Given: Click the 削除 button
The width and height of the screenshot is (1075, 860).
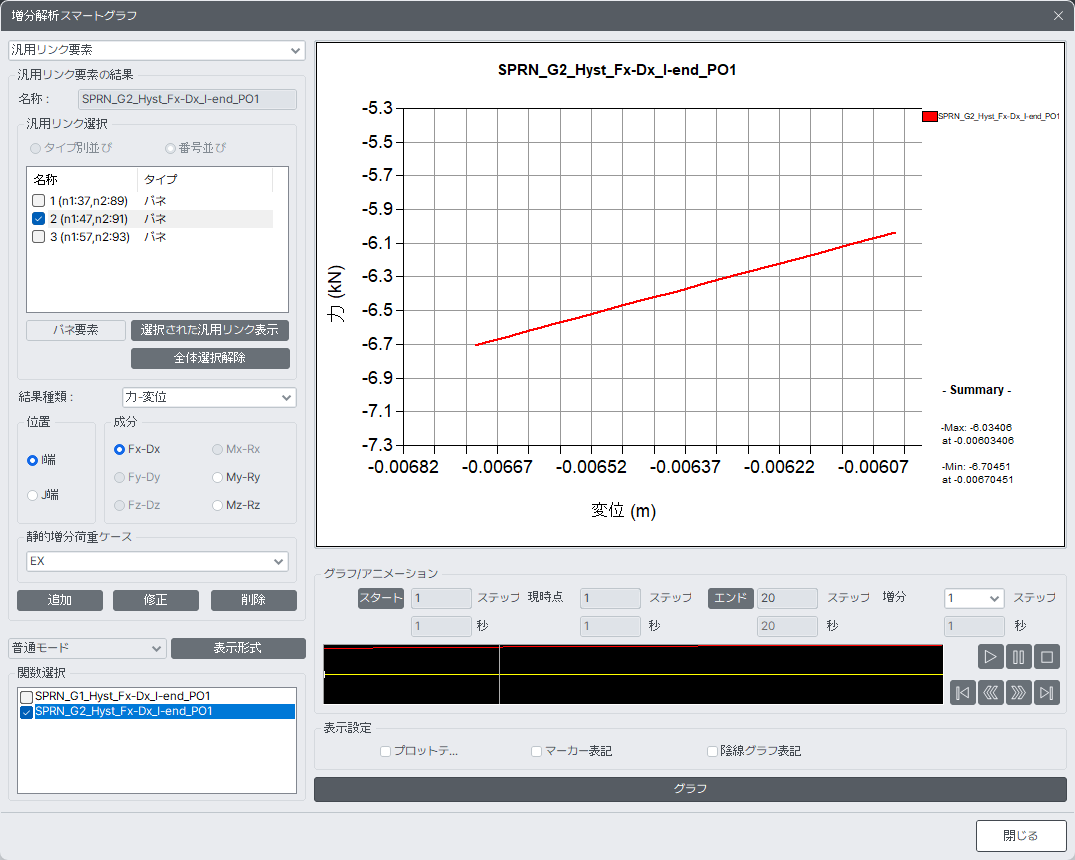Looking at the screenshot, I should coord(254,600).
